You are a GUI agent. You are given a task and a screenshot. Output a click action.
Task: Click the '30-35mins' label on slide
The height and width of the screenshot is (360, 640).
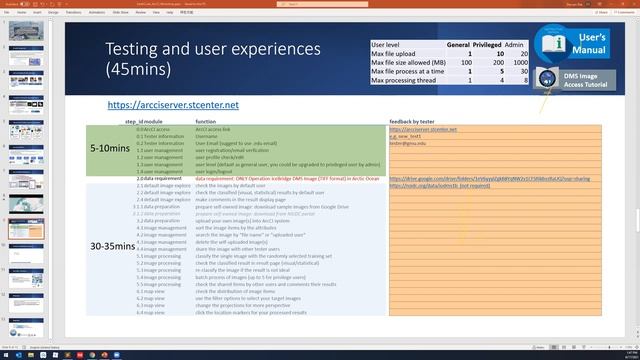(x=112, y=246)
